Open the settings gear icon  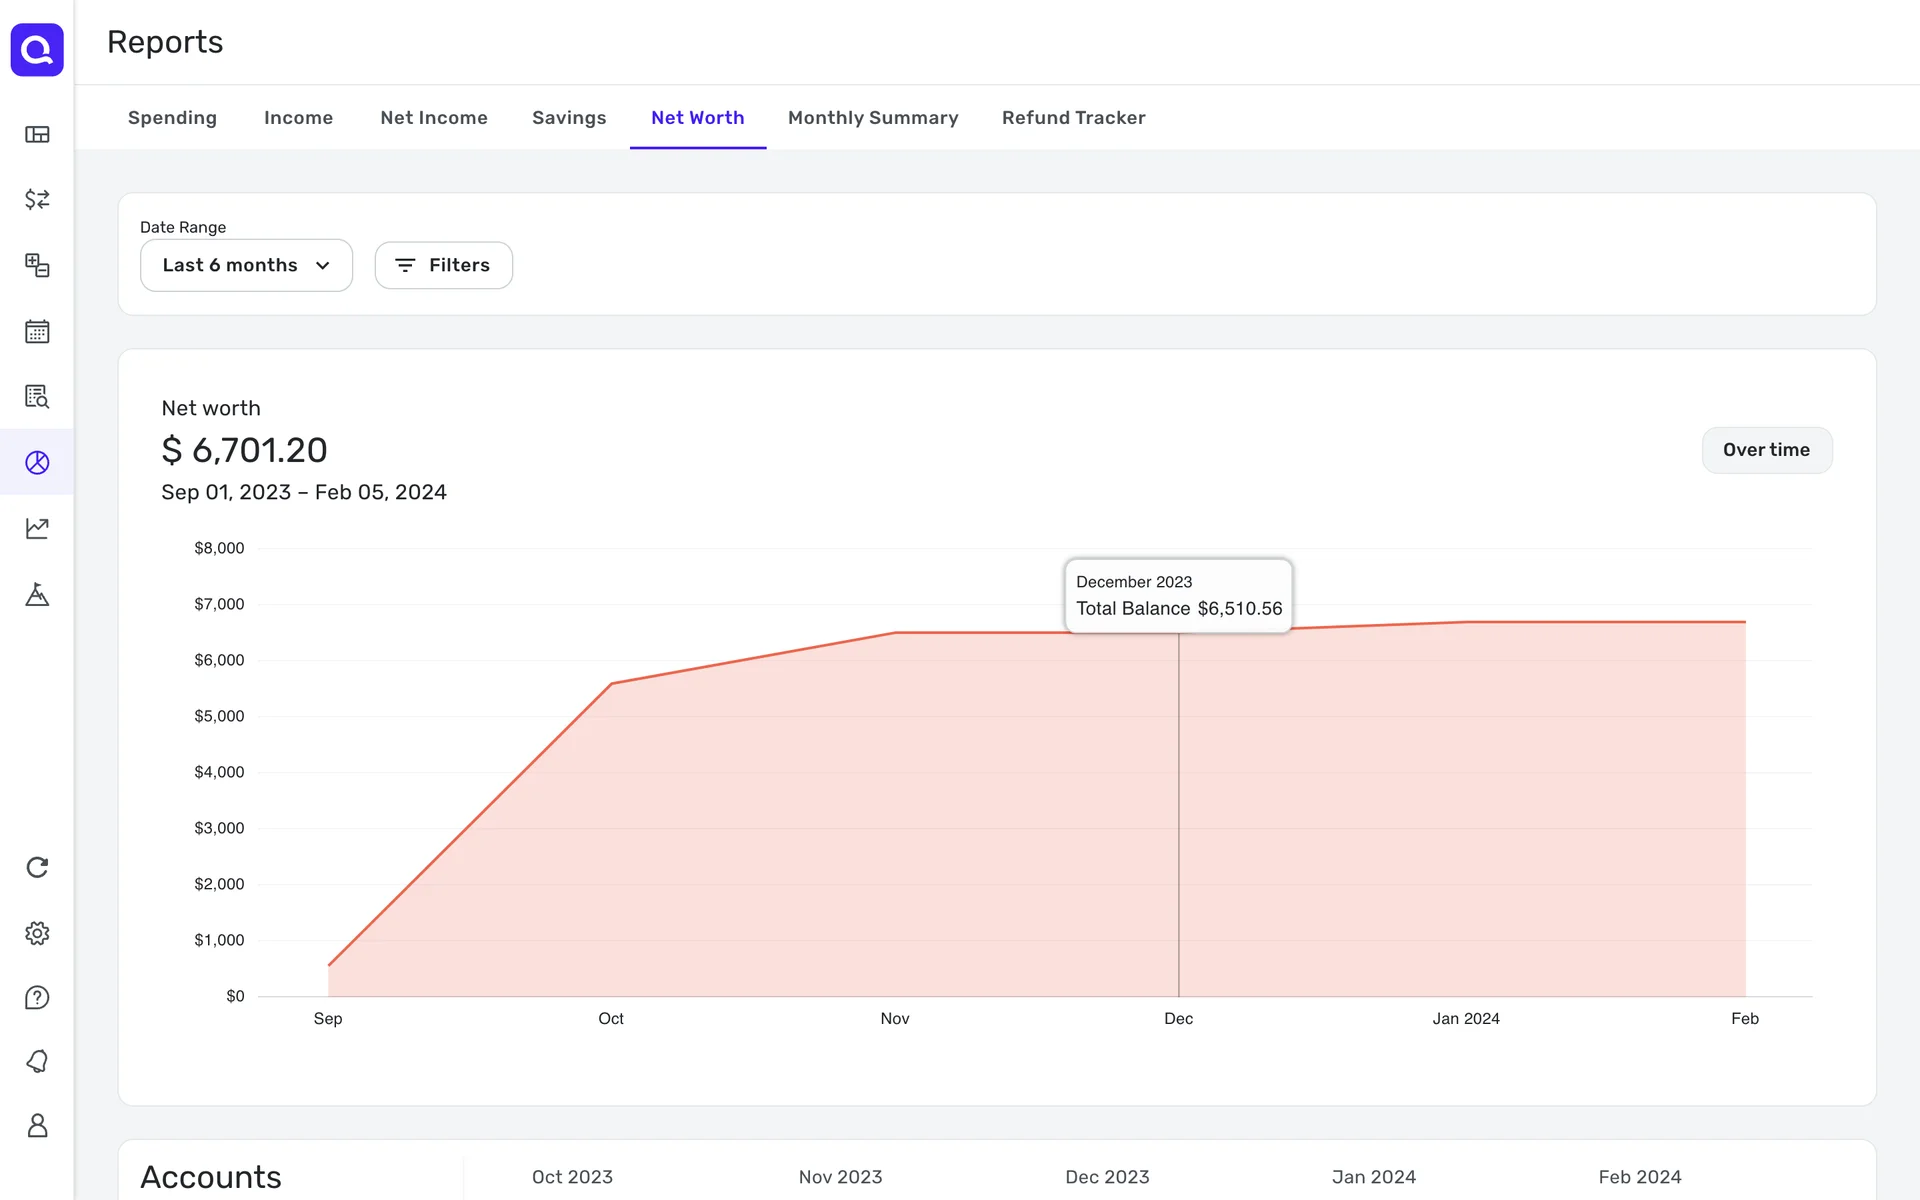37,933
